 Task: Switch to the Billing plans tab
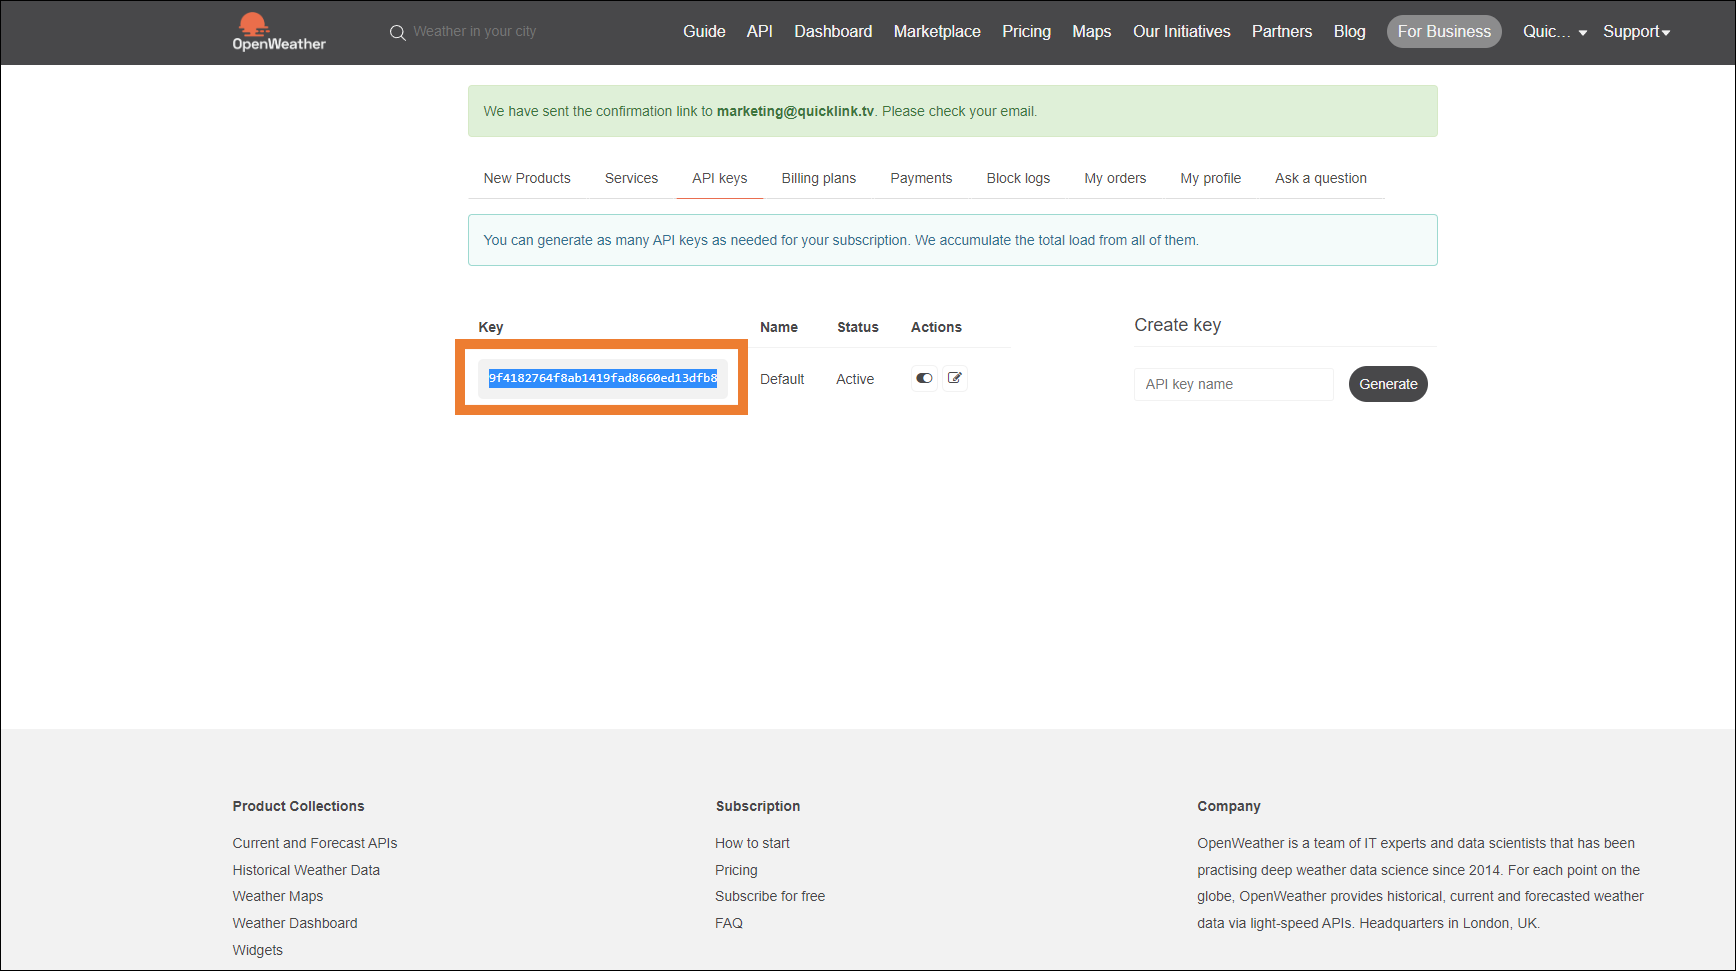point(818,178)
